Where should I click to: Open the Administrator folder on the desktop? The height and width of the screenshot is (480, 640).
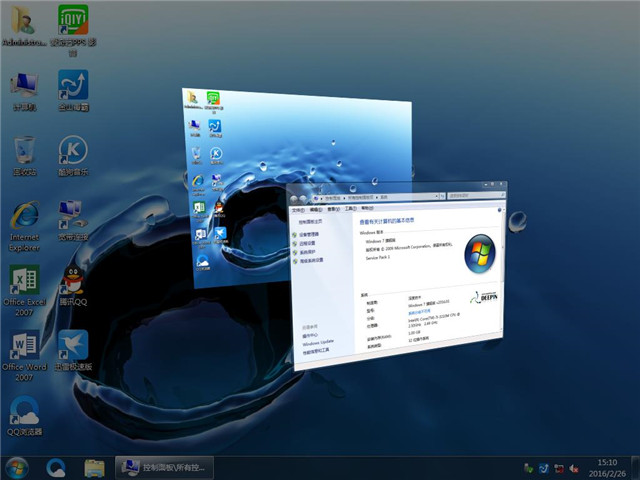point(24,23)
